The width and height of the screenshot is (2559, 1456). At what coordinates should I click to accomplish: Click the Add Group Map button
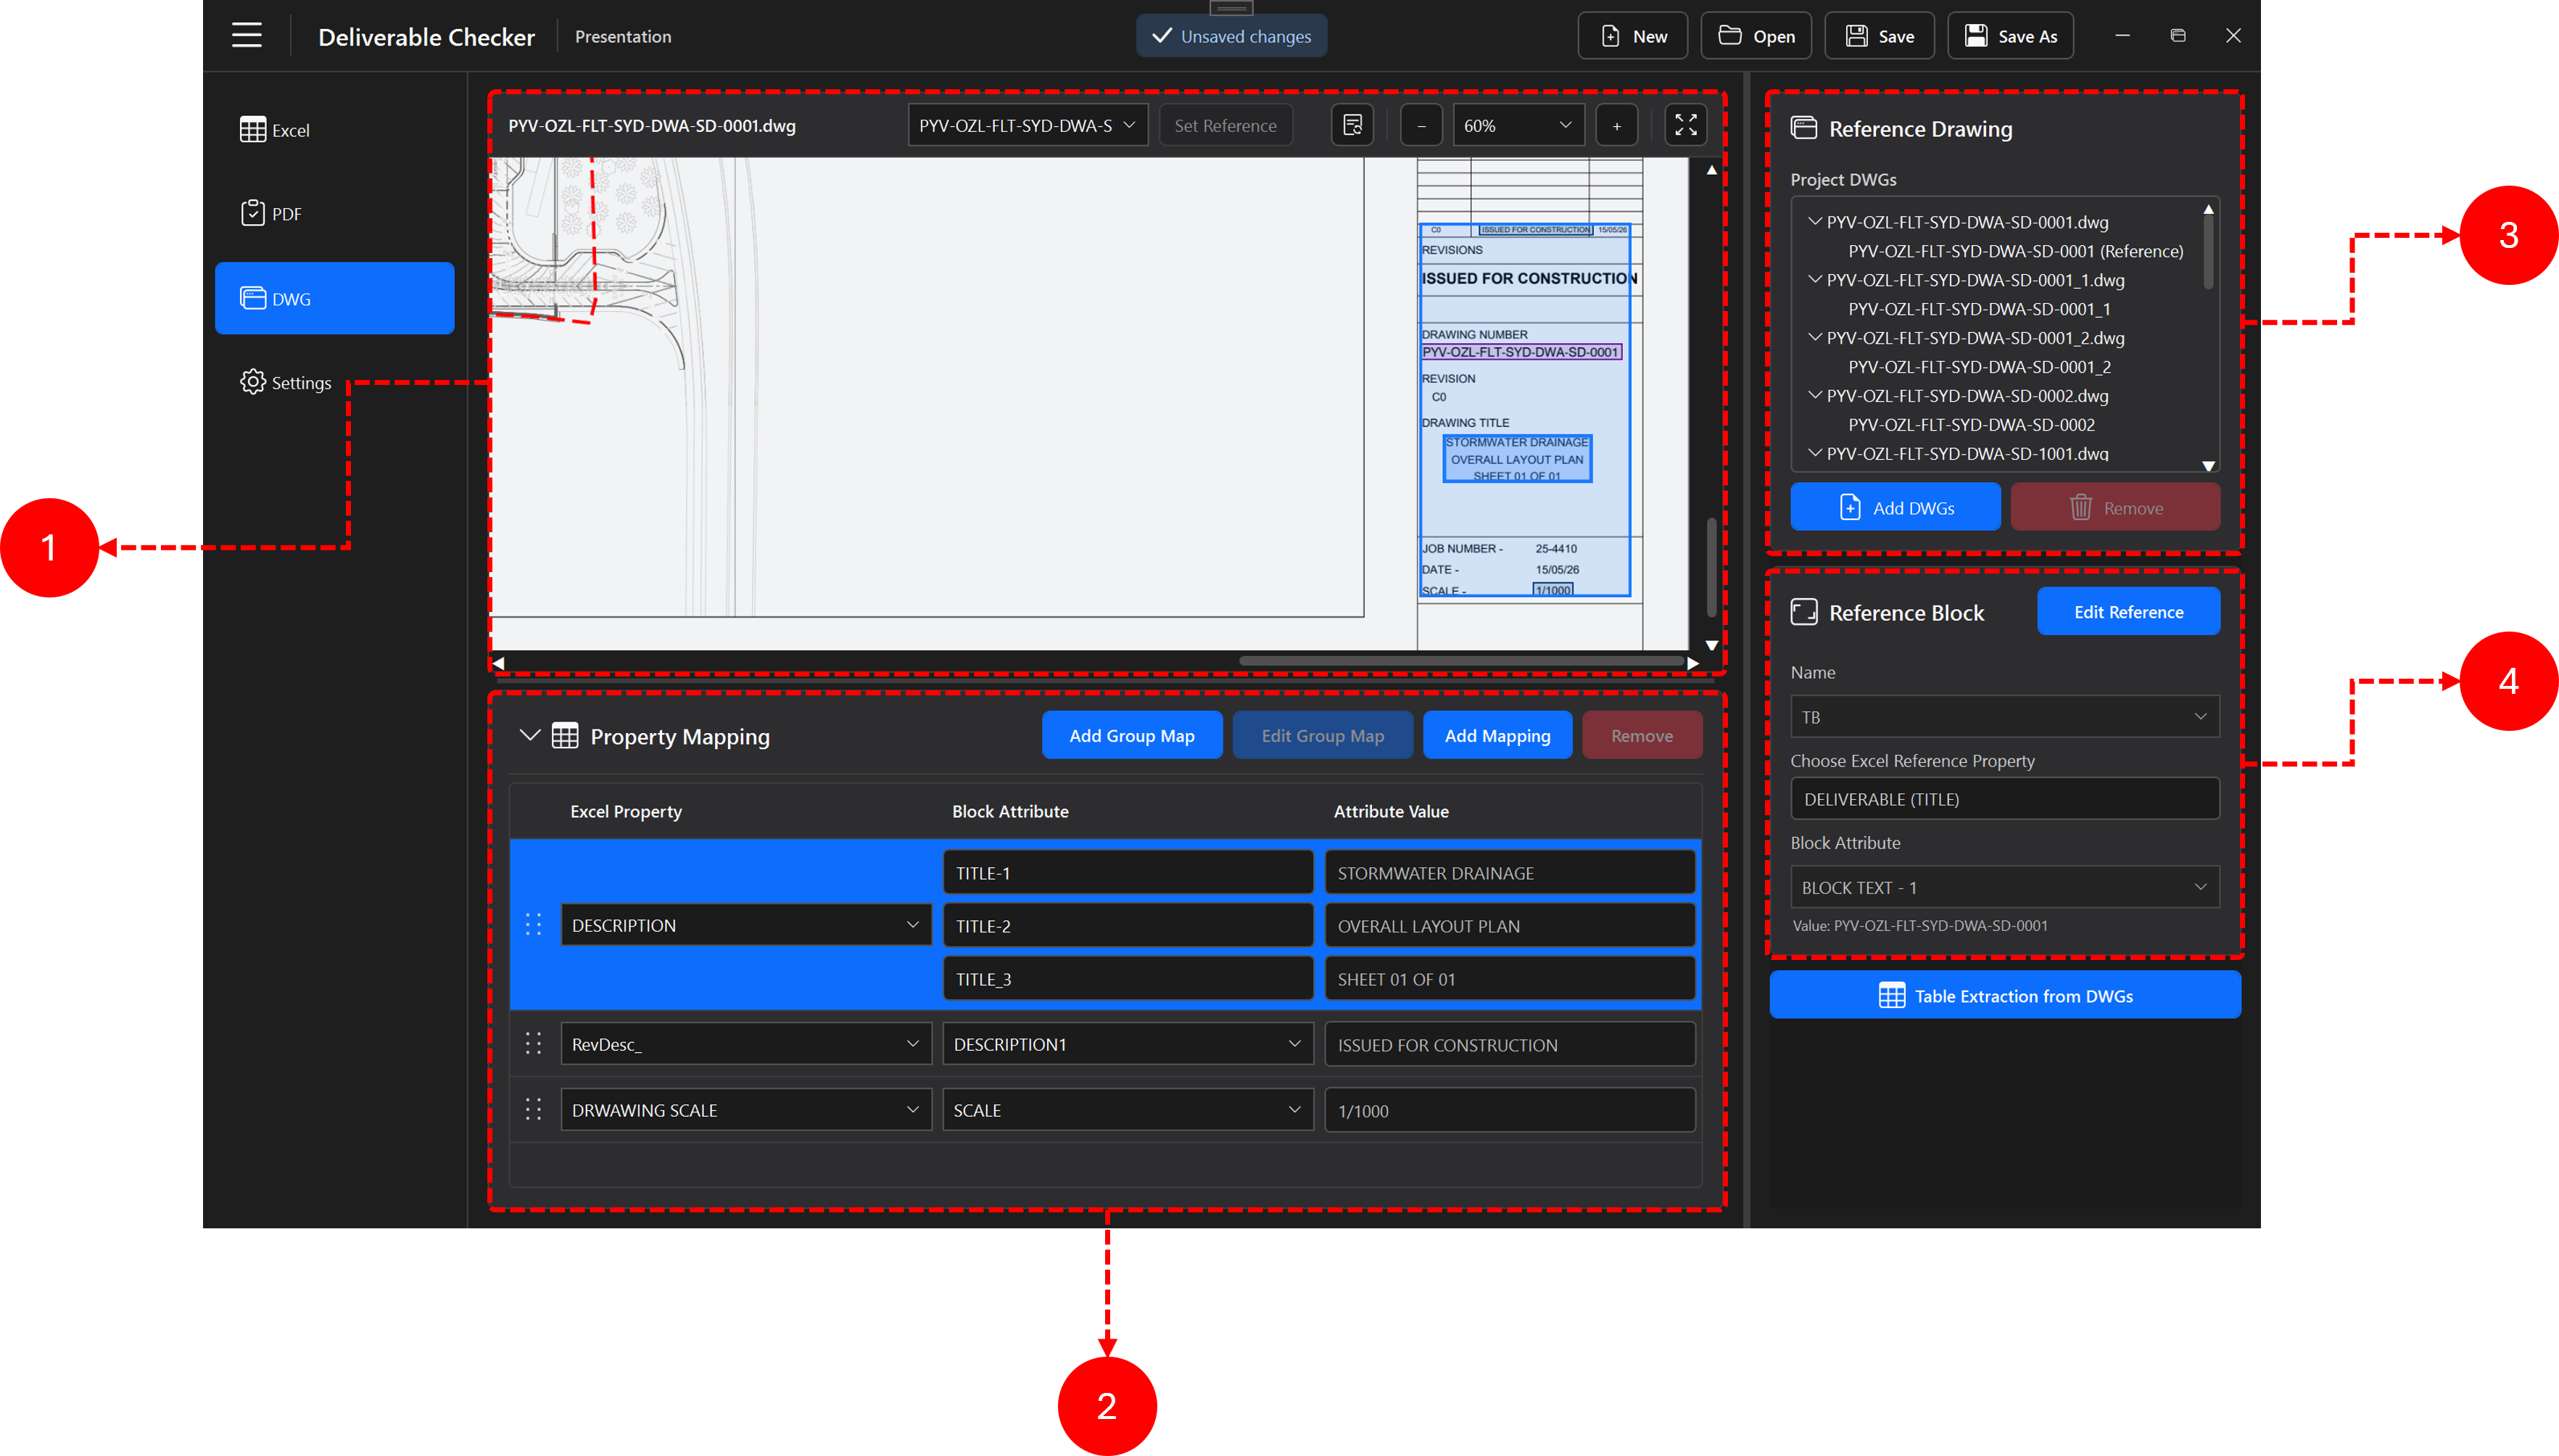click(1131, 735)
